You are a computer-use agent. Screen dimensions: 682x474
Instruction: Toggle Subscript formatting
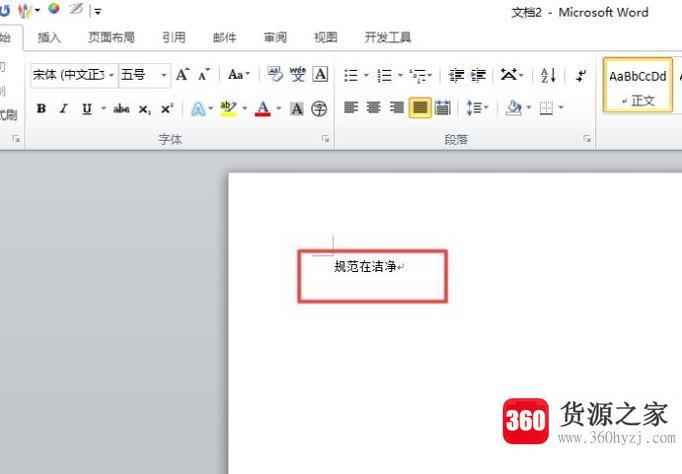tap(144, 109)
